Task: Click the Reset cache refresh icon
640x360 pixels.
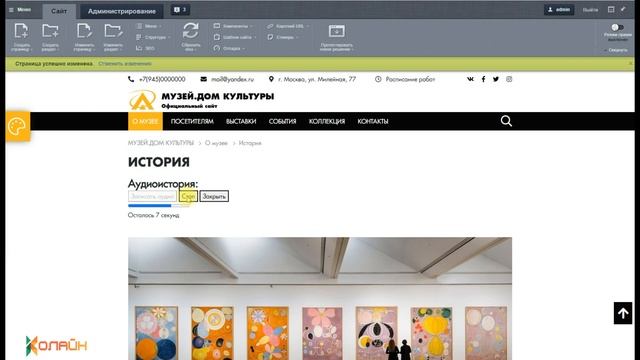Action: tap(191, 31)
